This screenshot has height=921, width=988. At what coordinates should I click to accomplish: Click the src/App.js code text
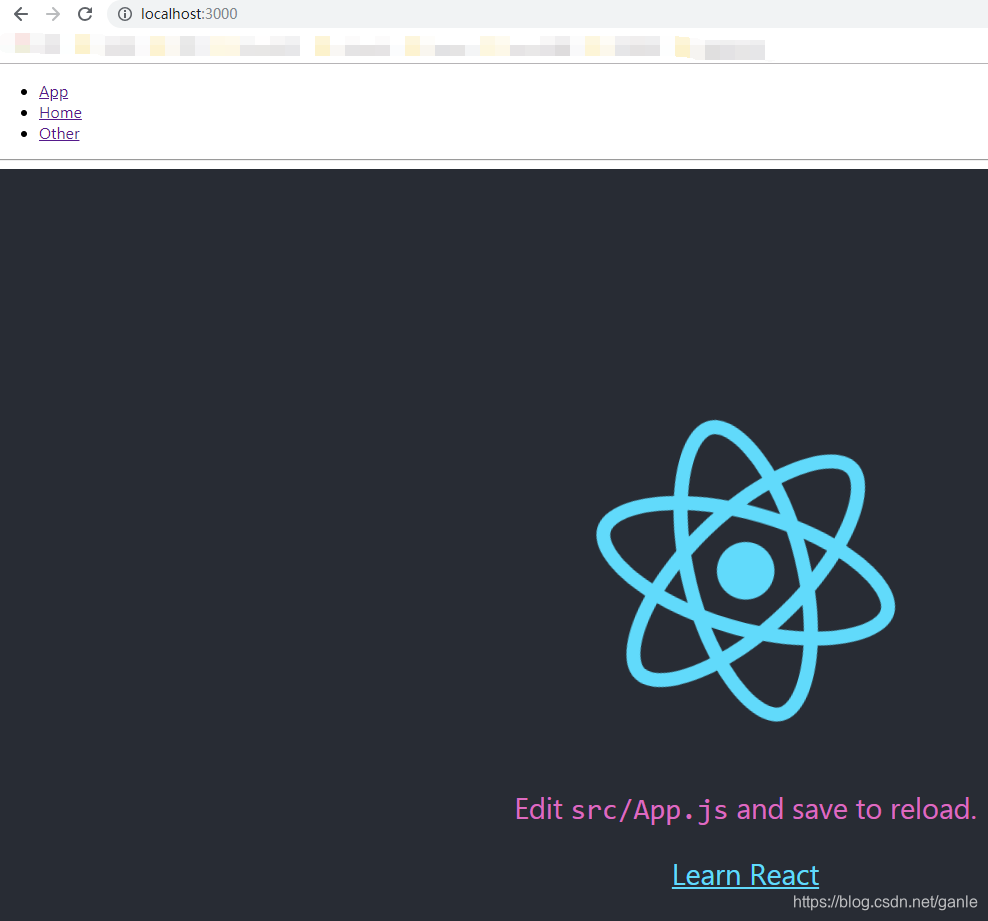point(651,810)
